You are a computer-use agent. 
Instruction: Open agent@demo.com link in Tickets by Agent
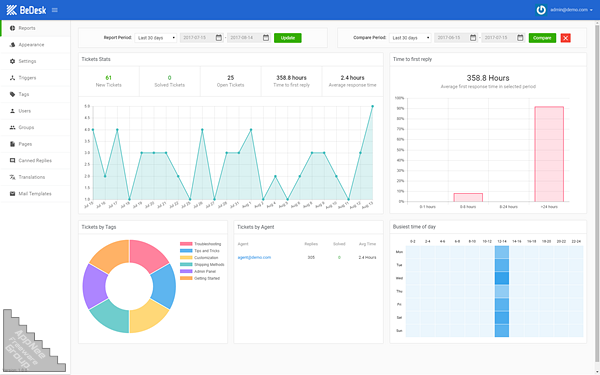tap(254, 258)
